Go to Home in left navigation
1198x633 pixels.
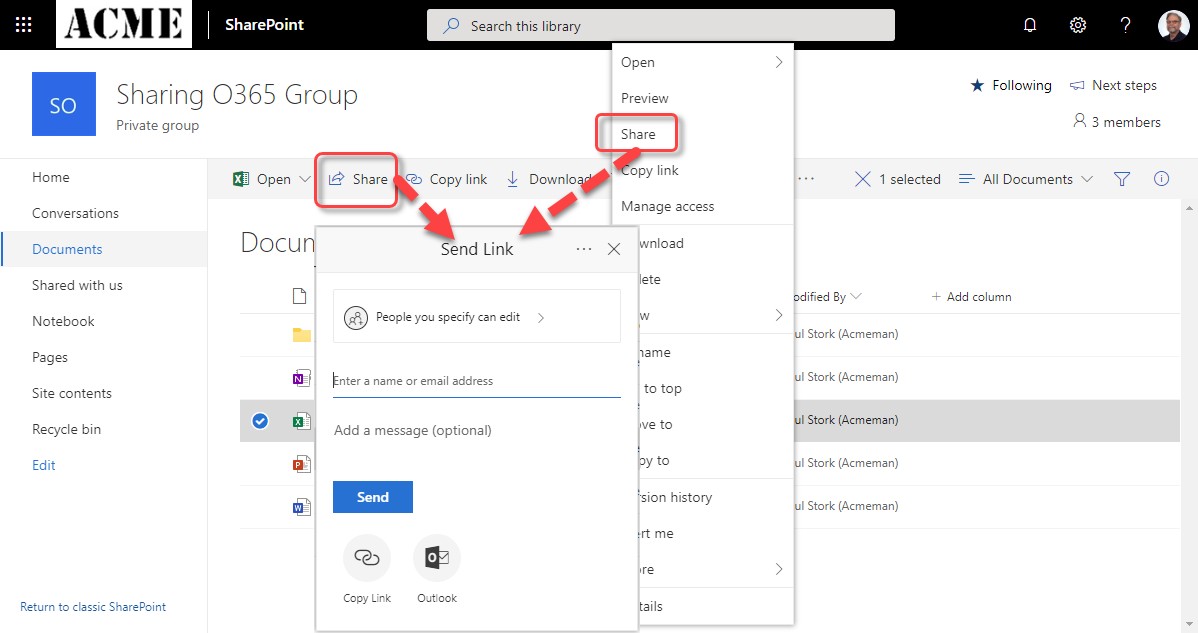point(50,177)
